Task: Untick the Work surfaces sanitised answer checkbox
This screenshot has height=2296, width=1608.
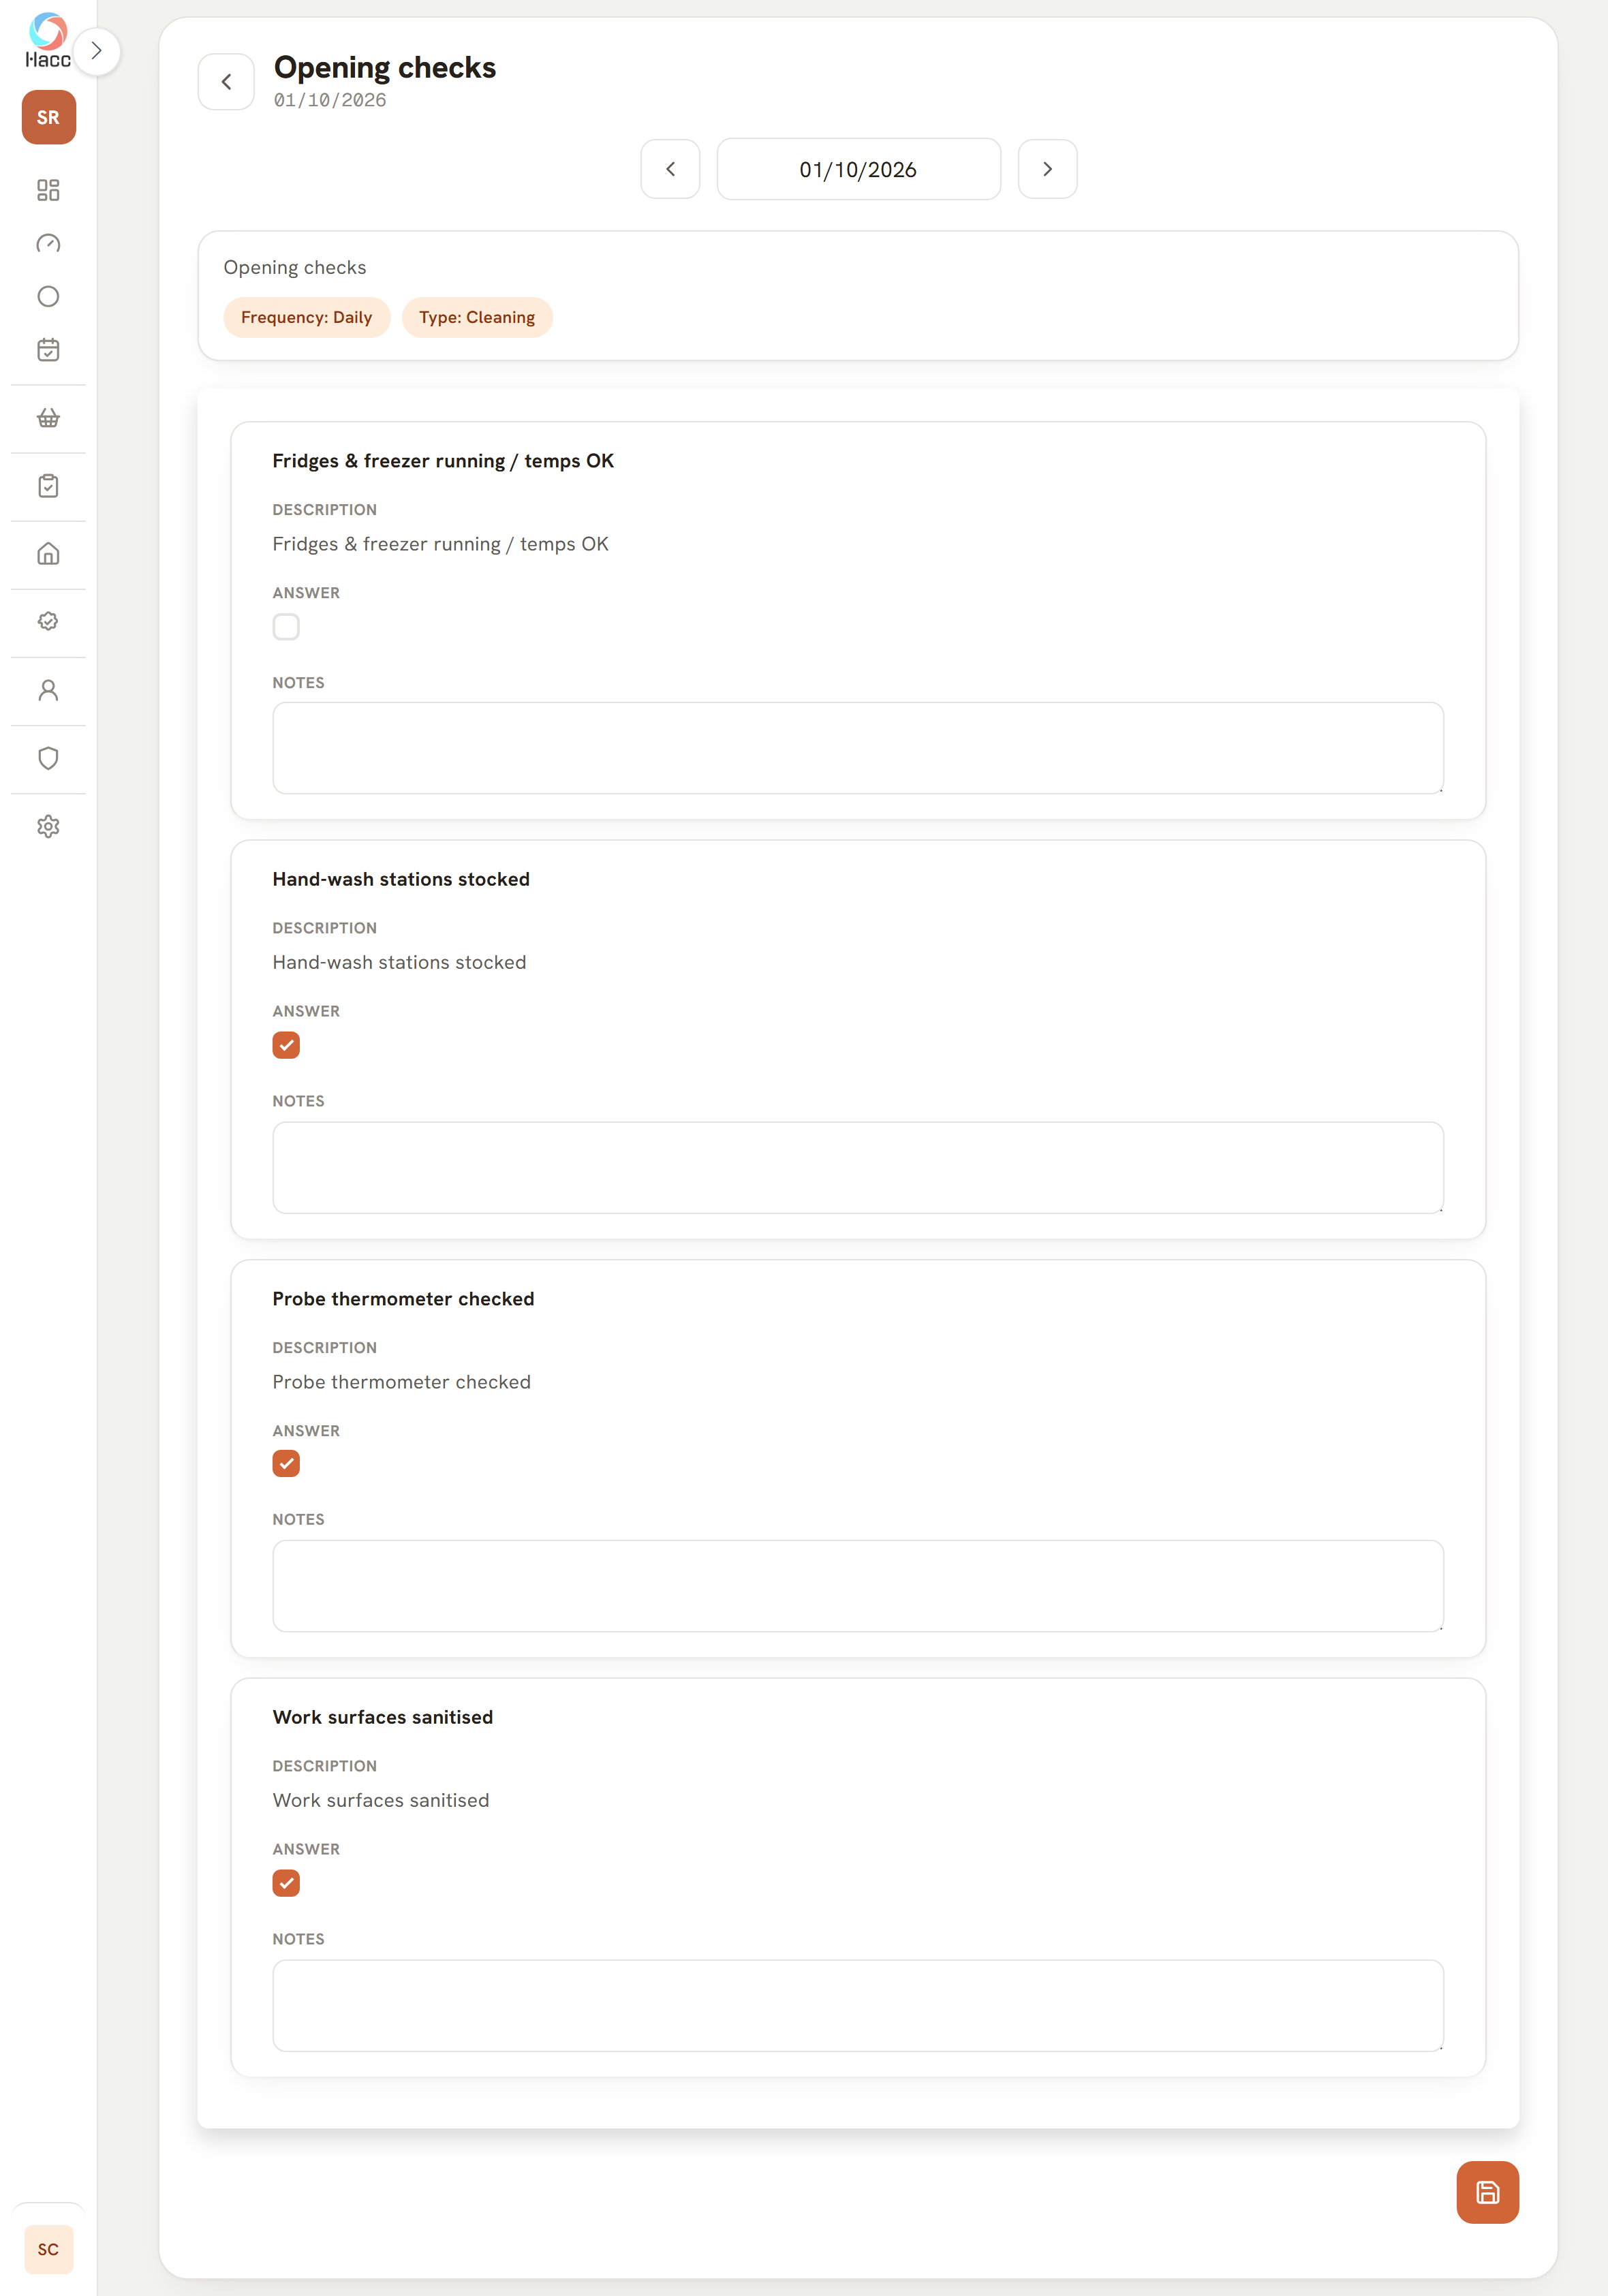Action: [x=286, y=1883]
